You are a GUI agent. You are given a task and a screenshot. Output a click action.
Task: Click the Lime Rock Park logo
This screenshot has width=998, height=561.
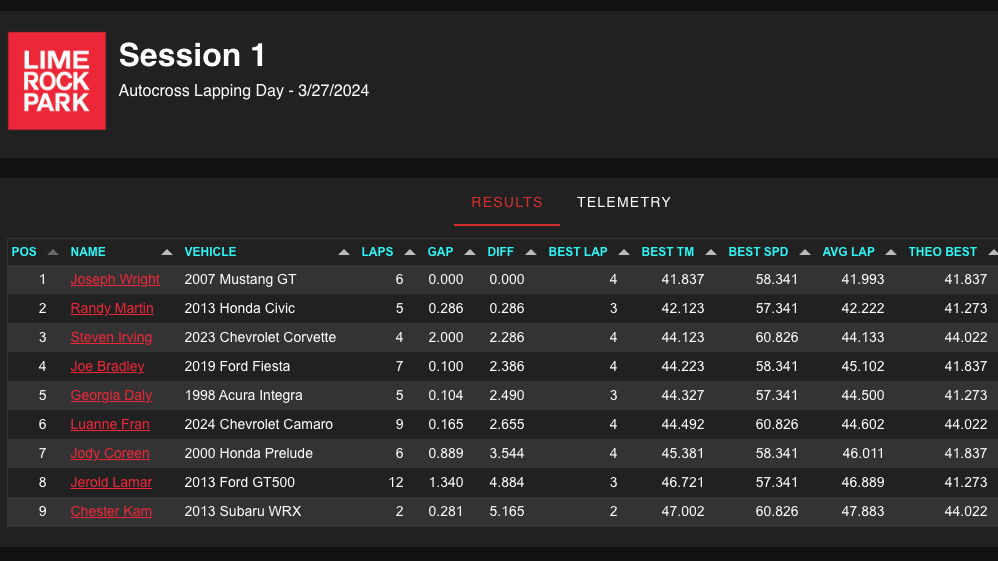57,81
